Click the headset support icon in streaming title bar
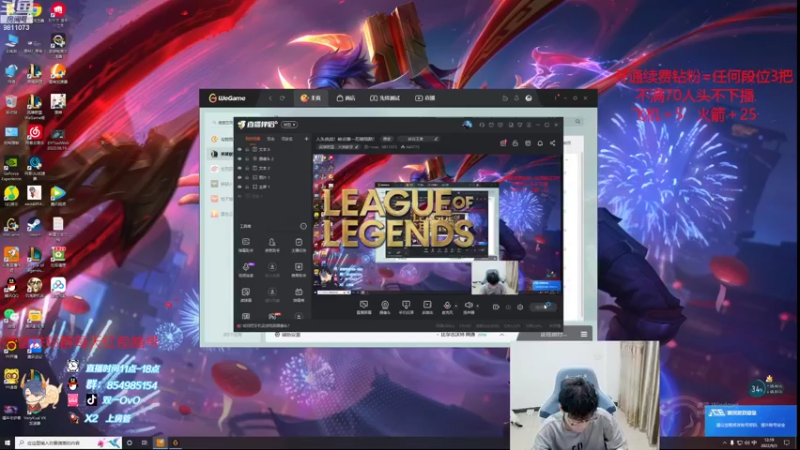The image size is (800, 450). click(x=482, y=124)
